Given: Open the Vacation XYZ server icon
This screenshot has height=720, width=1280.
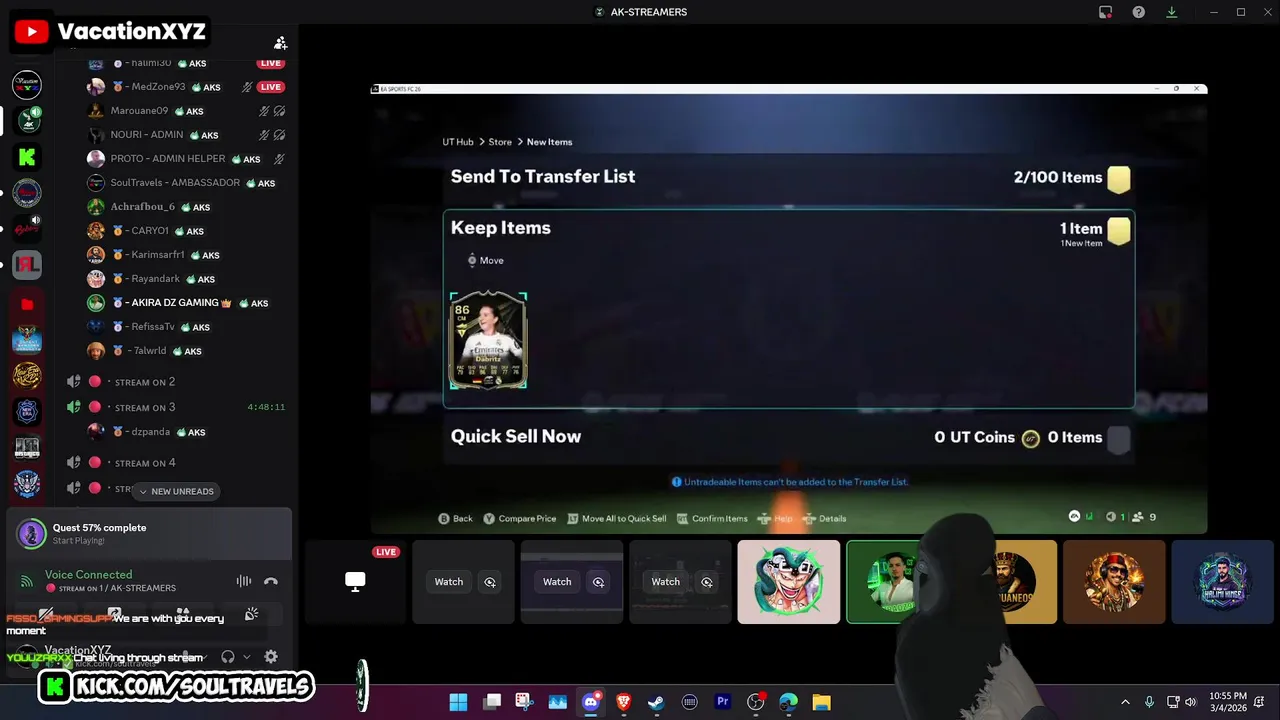Looking at the screenshot, I should point(27,84).
